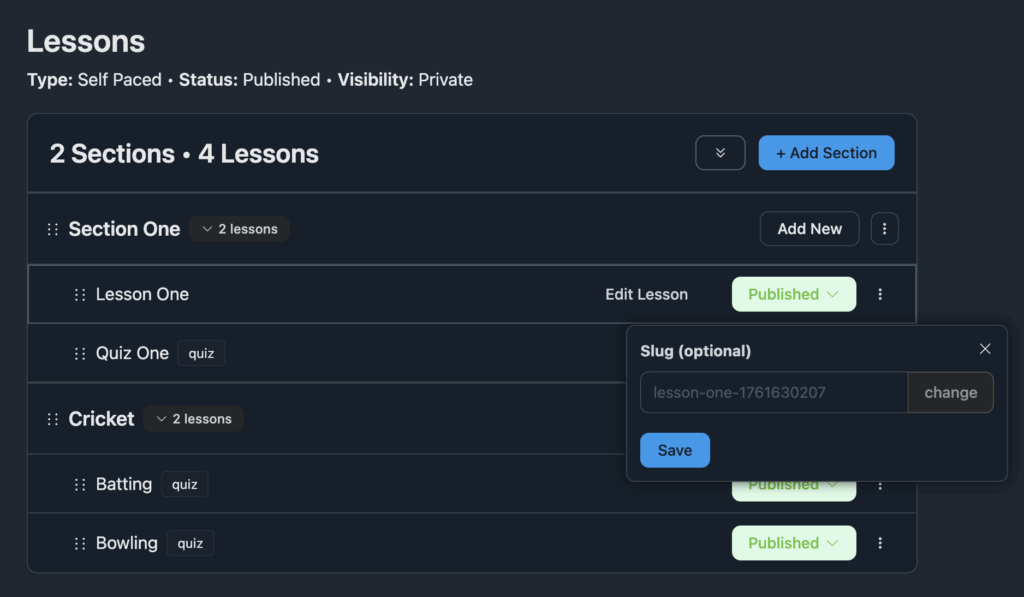Viewport: 1024px width, 597px height.
Task: Collapse Section One via its 2 lessons chevron
Action: (x=239, y=228)
